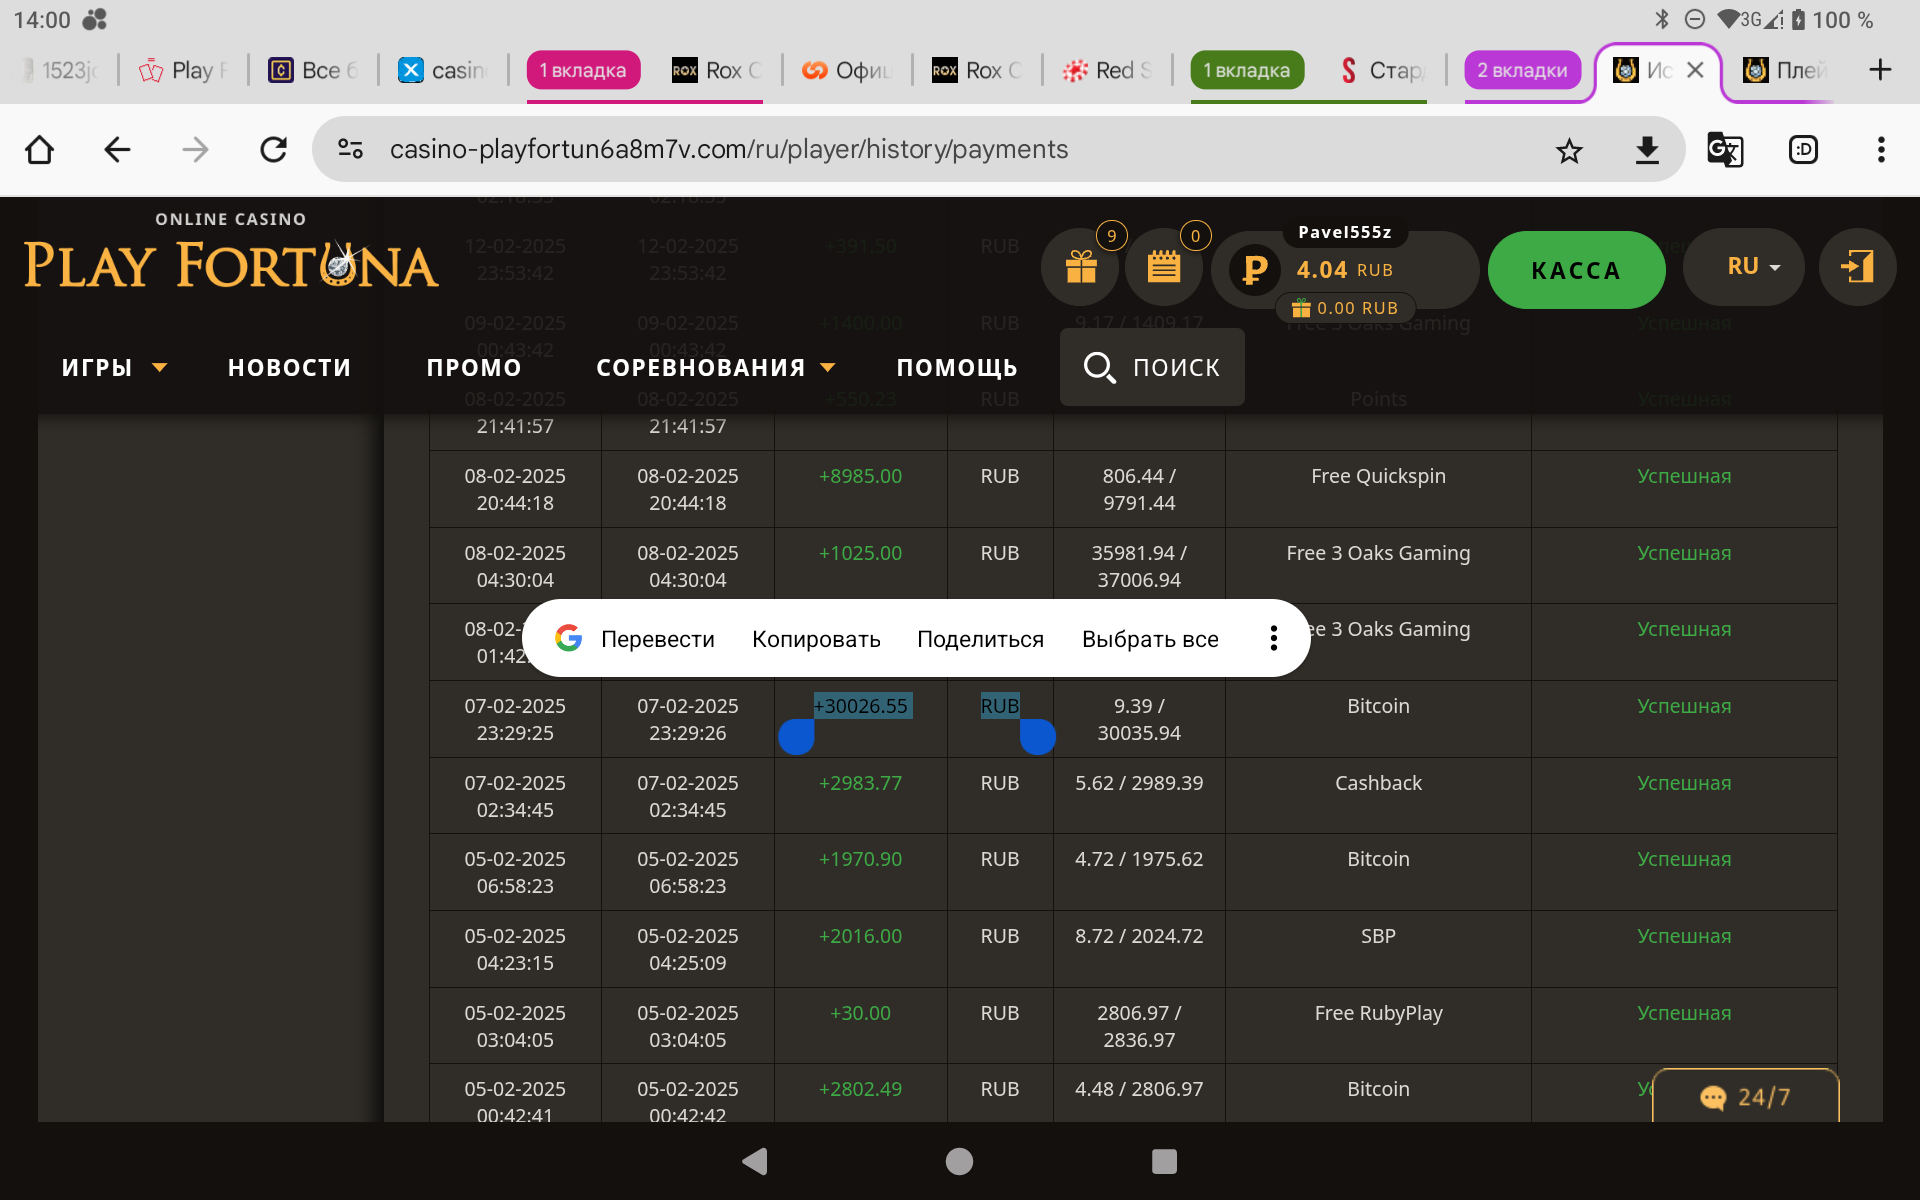This screenshot has width=1920, height=1200.
Task: Go to browser home page
Action: click(x=40, y=150)
